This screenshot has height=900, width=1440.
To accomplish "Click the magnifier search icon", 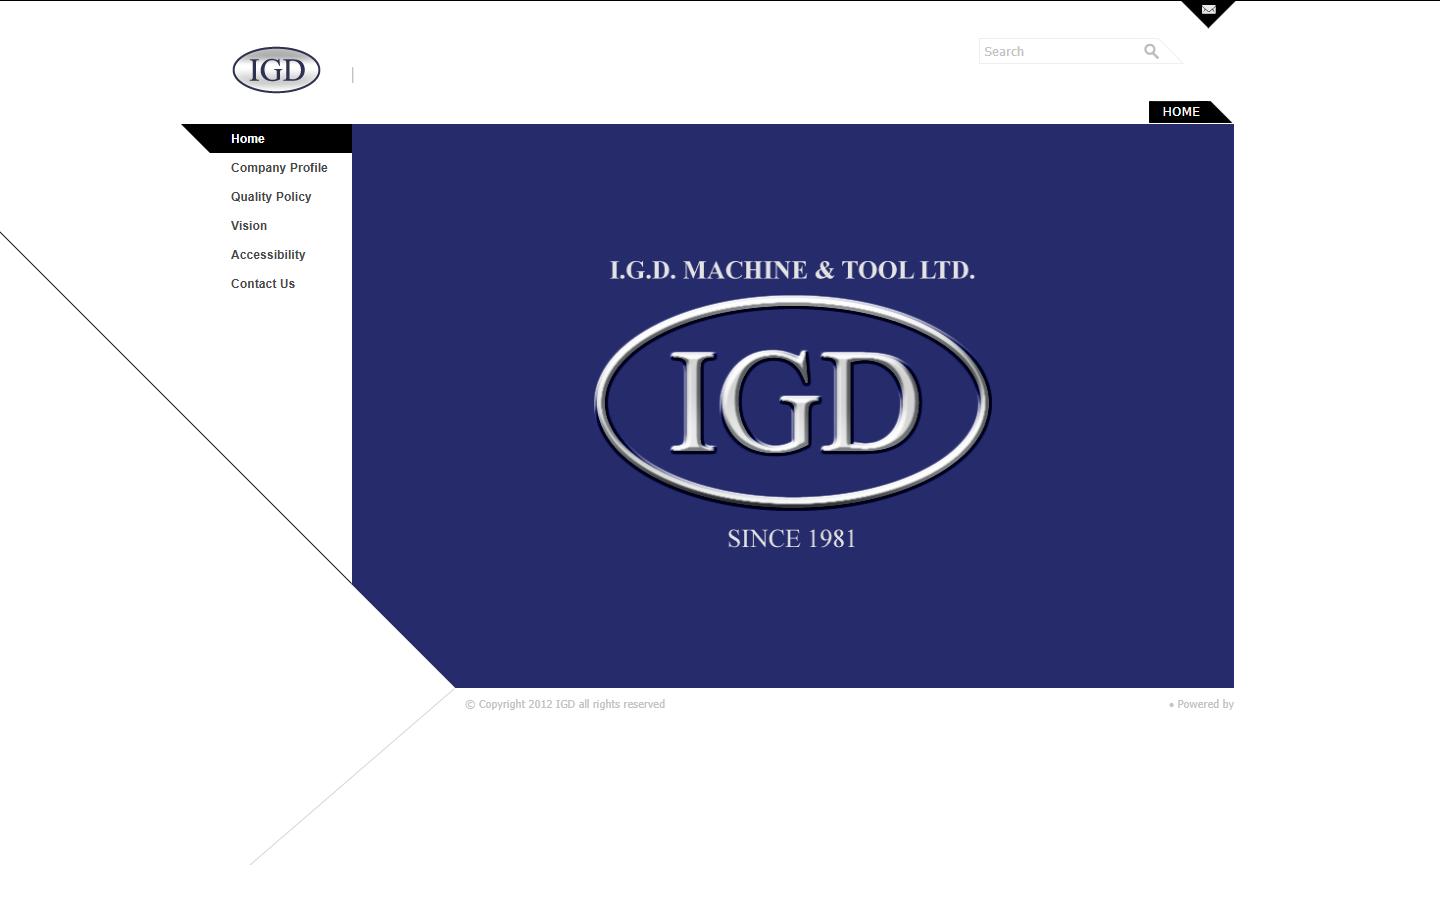I will 1151,51.
